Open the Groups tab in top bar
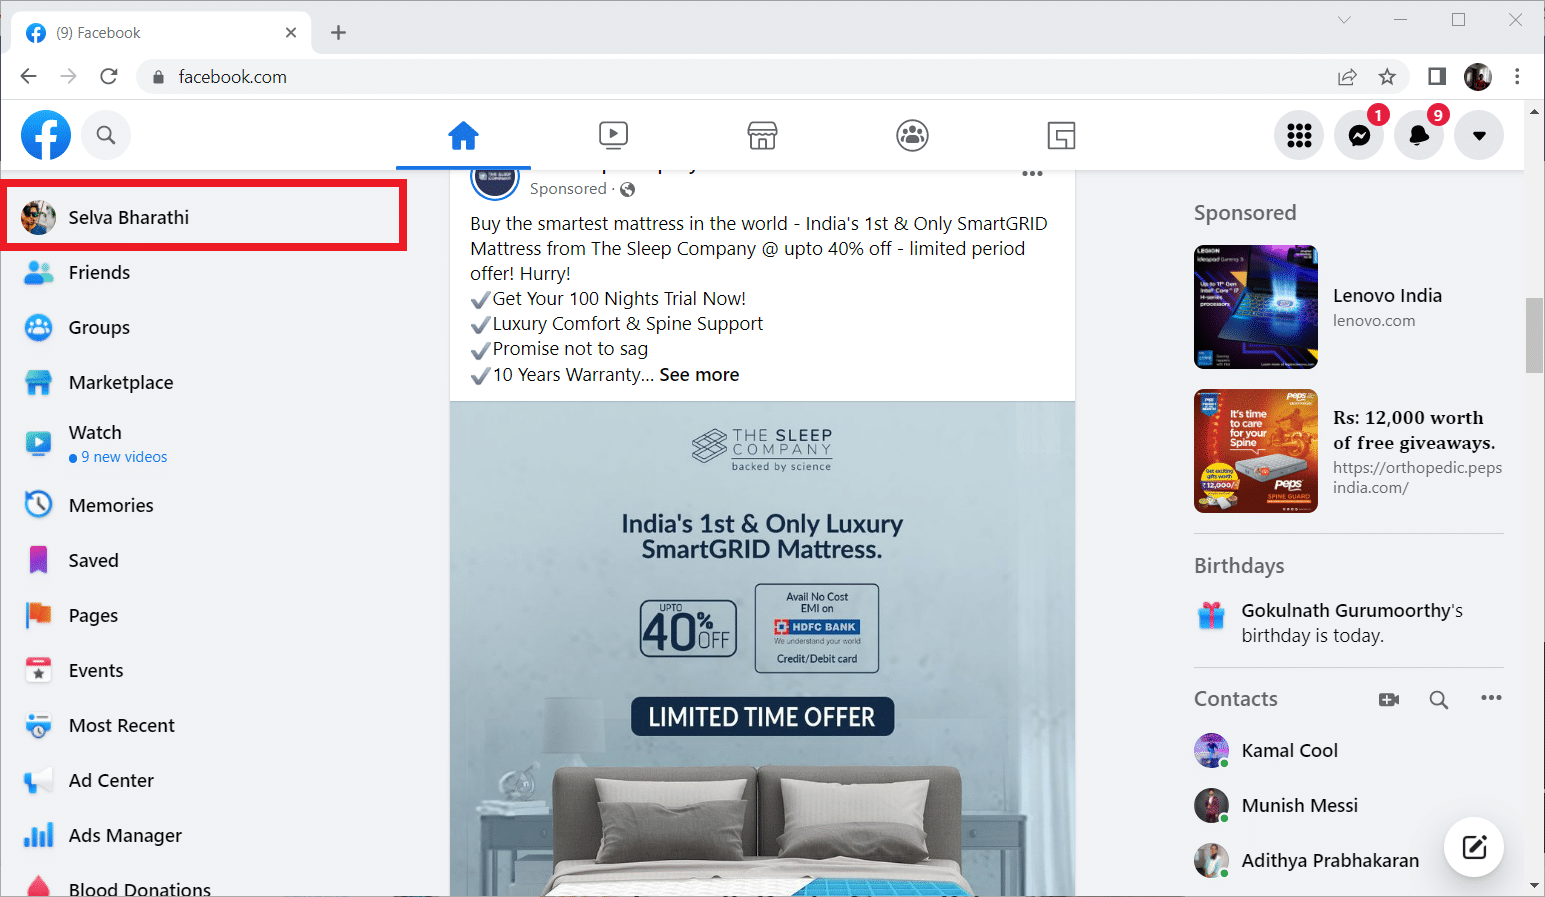 [912, 135]
